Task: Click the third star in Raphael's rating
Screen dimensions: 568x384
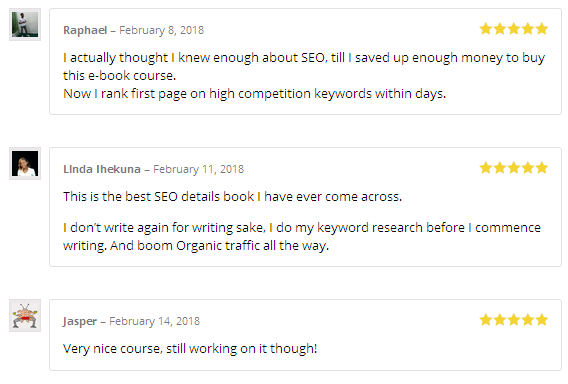Action: pos(514,29)
